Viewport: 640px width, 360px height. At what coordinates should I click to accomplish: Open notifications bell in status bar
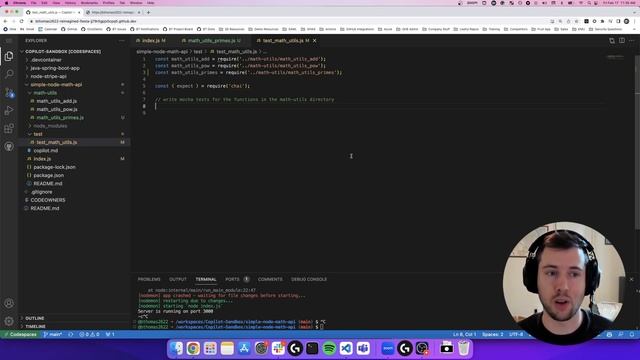[631, 334]
